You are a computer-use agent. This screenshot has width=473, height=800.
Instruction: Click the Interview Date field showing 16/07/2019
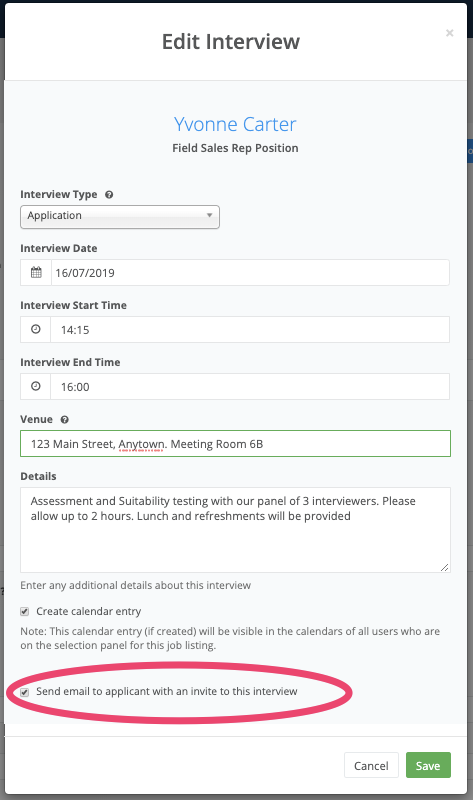[x=250, y=272]
